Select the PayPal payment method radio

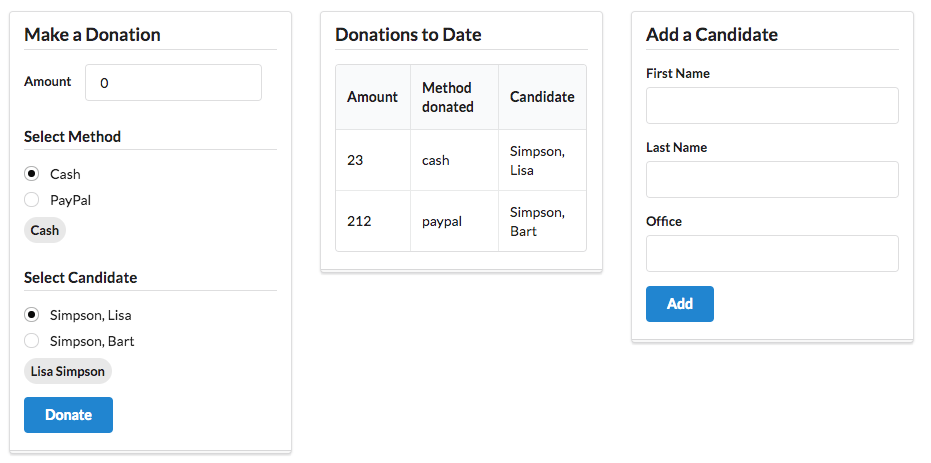click(x=32, y=200)
